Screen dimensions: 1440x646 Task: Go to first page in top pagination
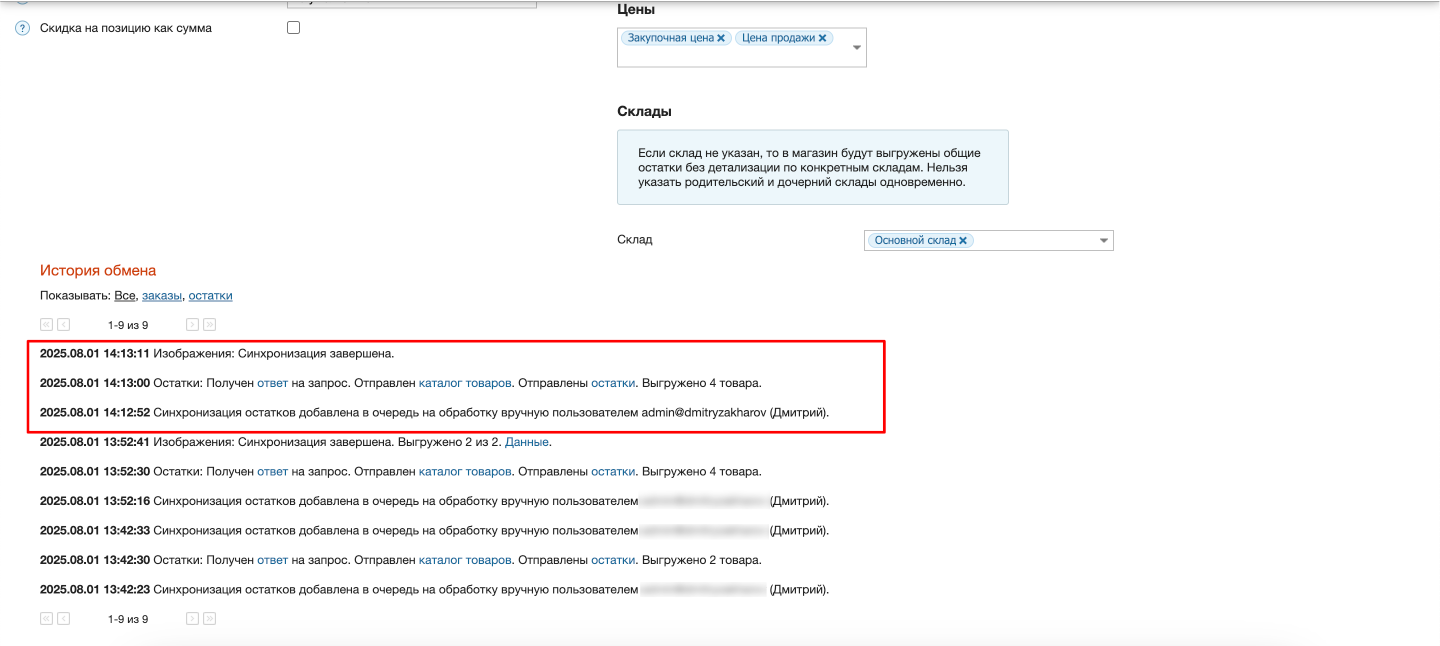[46, 325]
